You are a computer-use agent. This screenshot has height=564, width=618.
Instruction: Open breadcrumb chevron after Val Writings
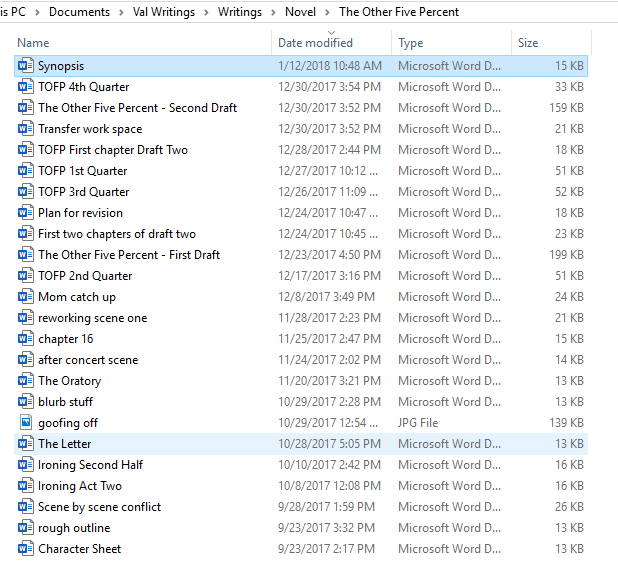pos(207,12)
